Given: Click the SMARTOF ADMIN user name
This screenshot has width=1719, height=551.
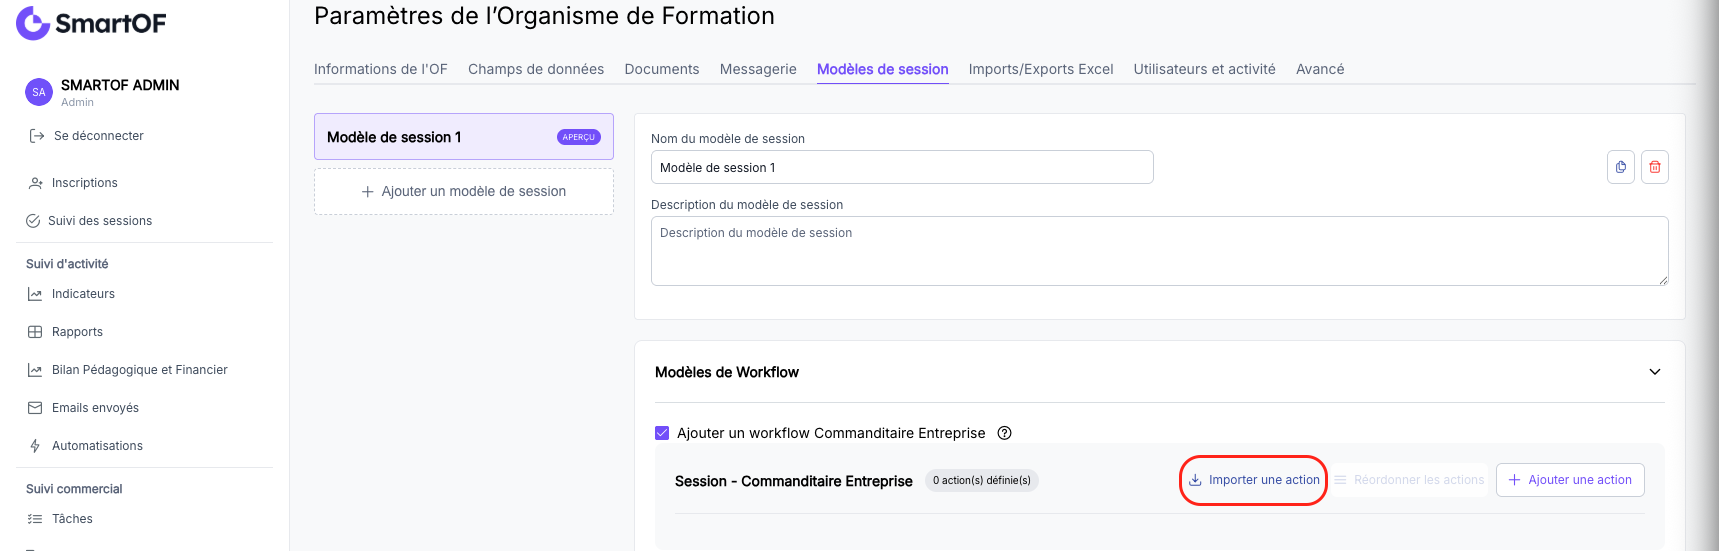Looking at the screenshot, I should tap(120, 85).
